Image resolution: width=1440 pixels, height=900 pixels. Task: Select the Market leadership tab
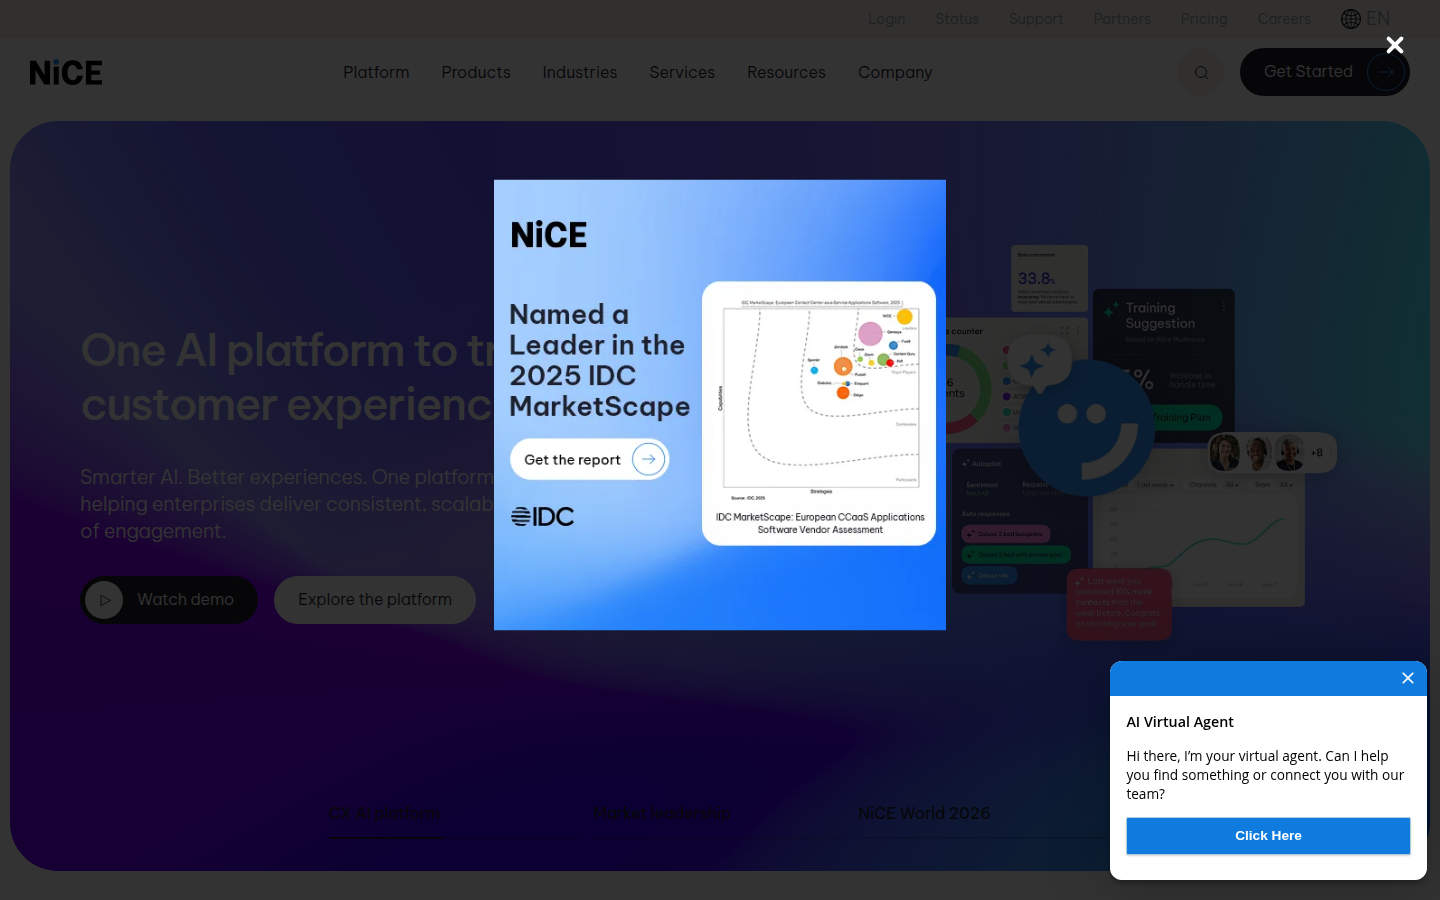(662, 813)
